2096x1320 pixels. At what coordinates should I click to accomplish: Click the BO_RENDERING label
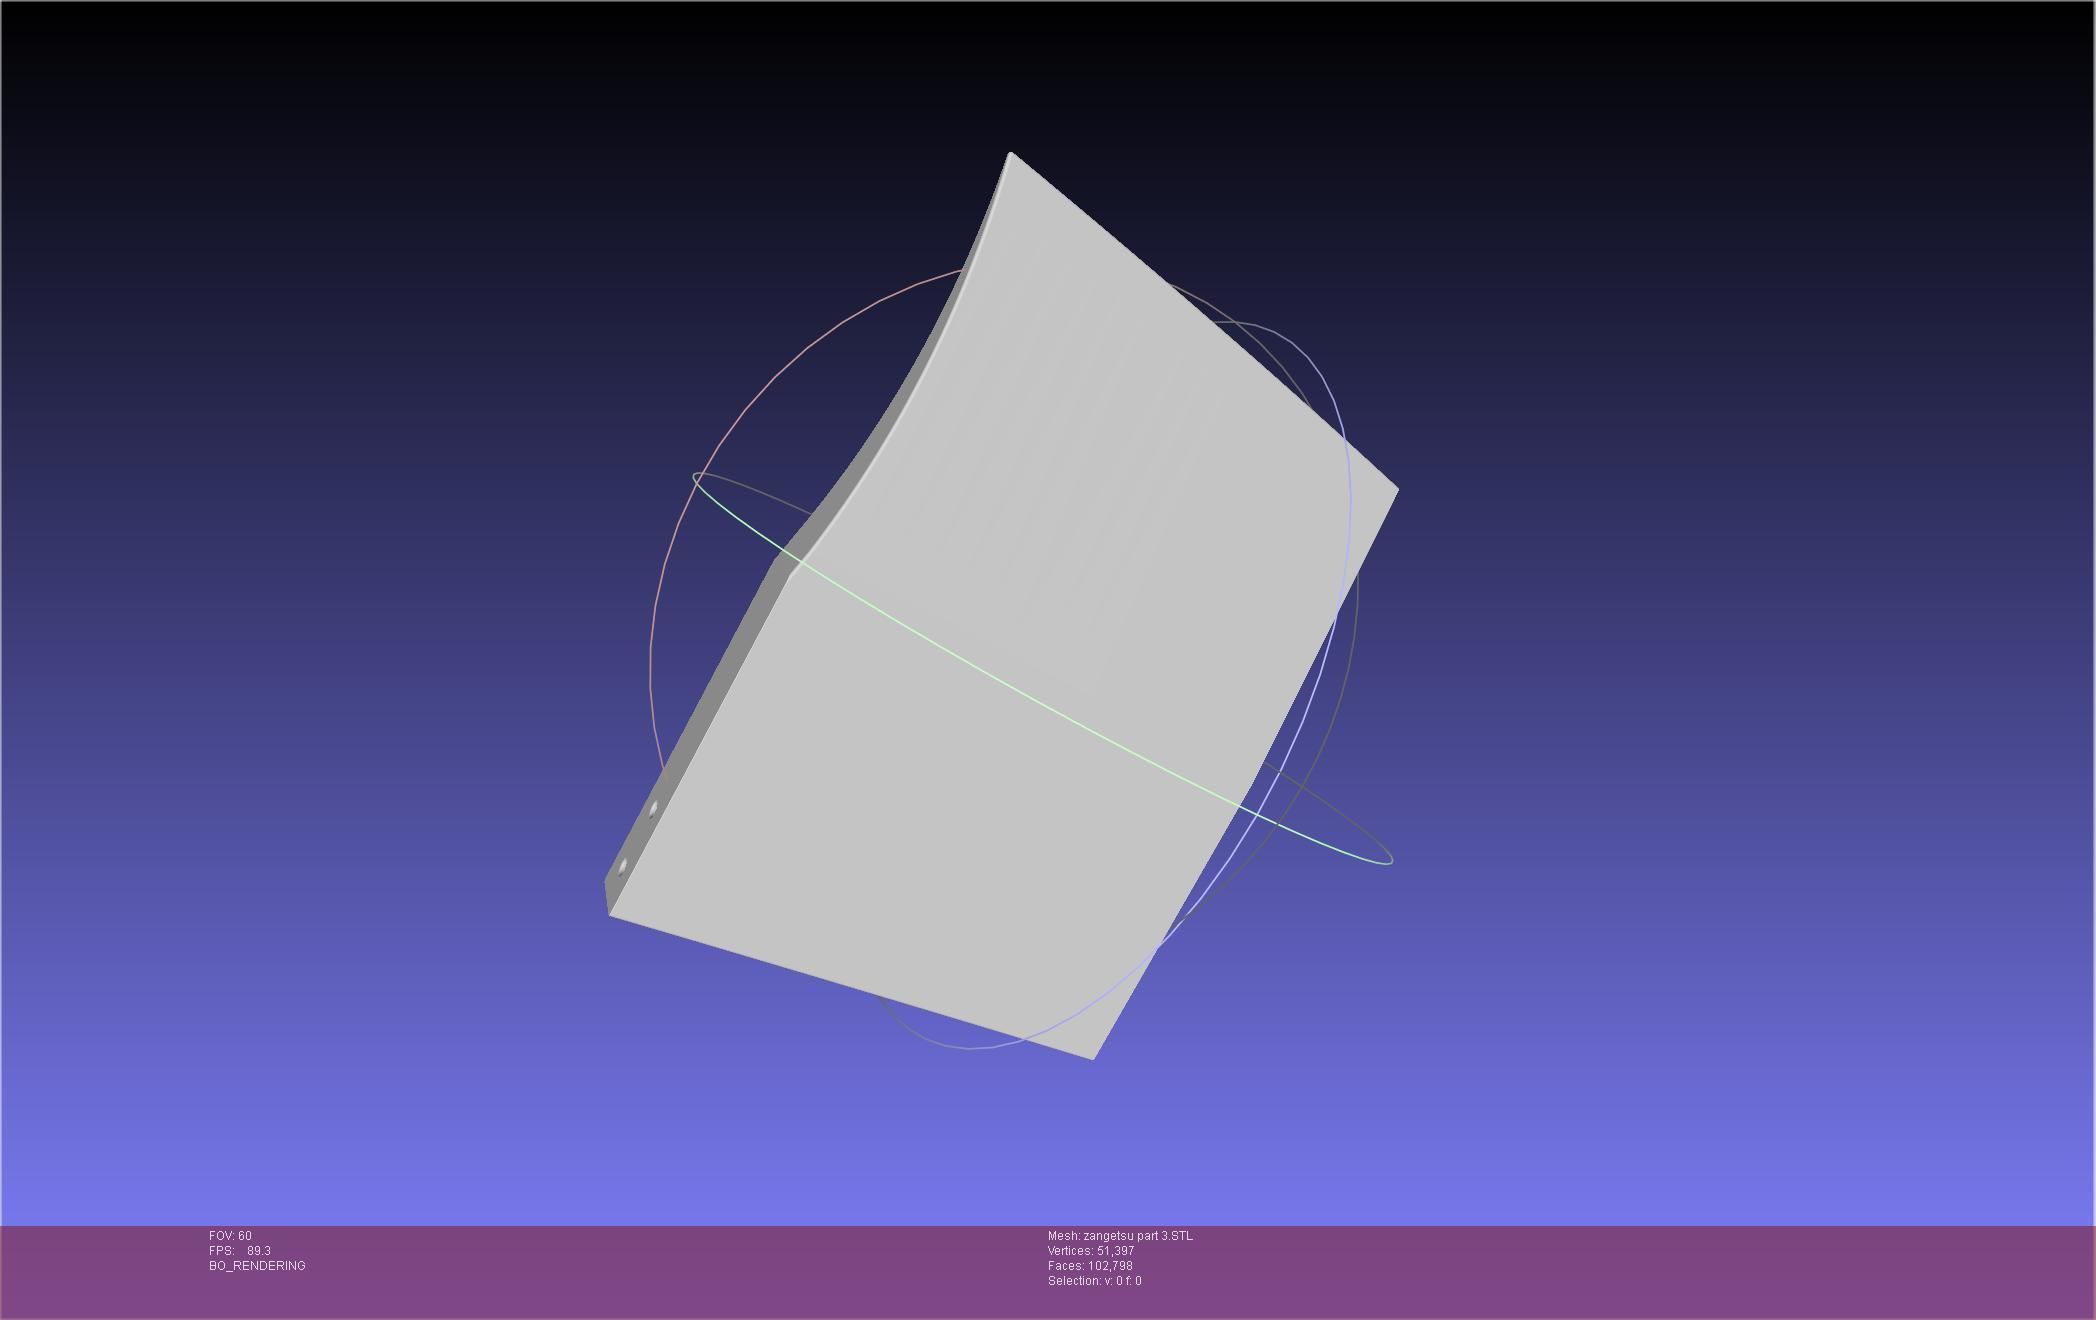[257, 1266]
